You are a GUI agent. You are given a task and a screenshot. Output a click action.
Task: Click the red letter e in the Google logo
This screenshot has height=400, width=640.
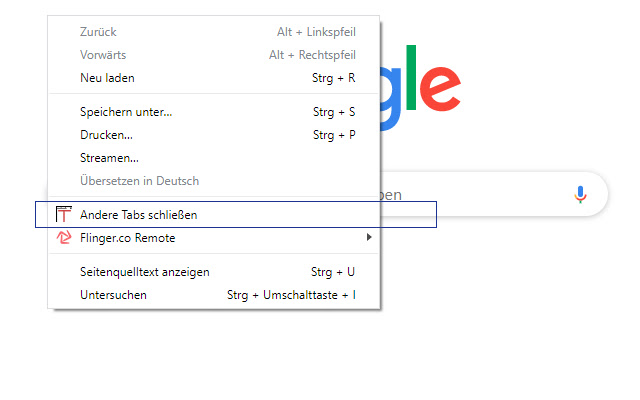(x=438, y=88)
